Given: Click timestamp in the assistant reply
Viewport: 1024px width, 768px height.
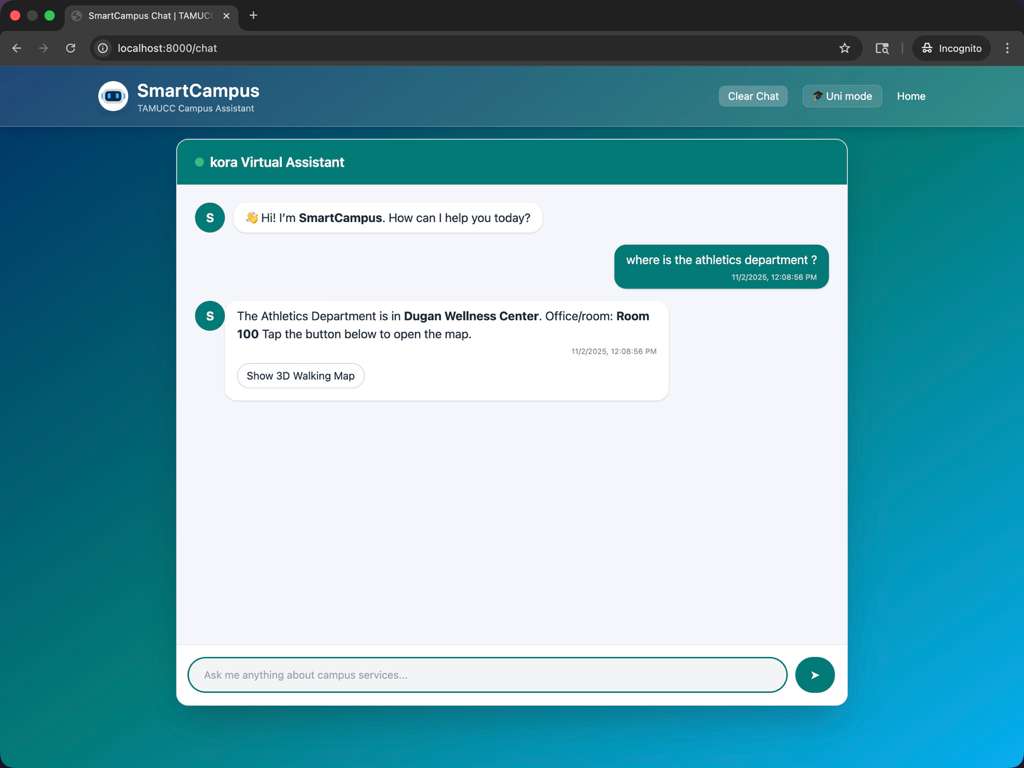Looking at the screenshot, I should (614, 351).
